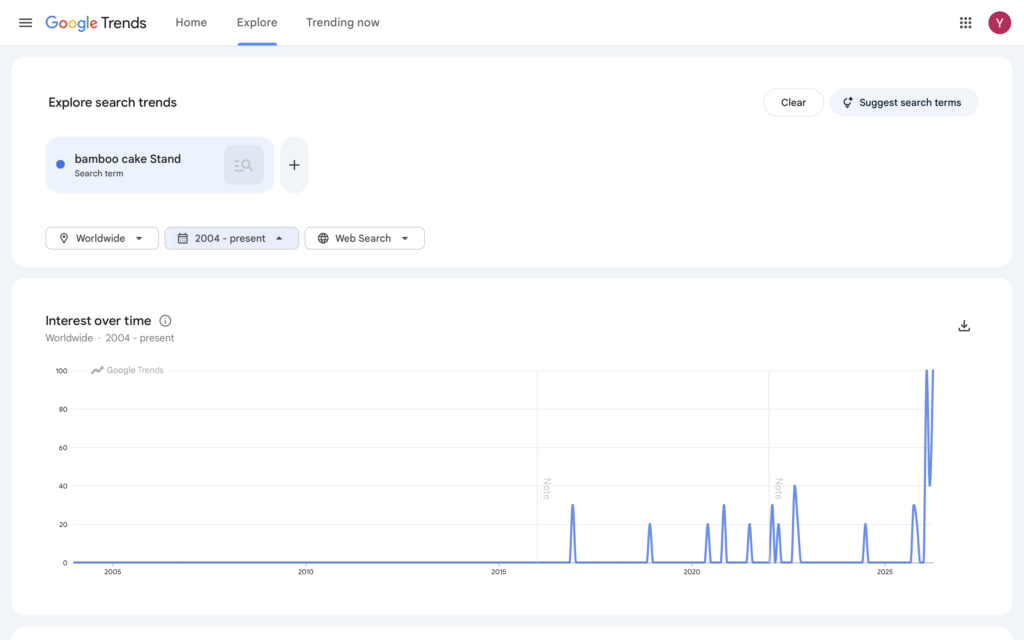This screenshot has height=640, width=1024.
Task: Switch to the Trending now tab
Action: click(x=342, y=23)
